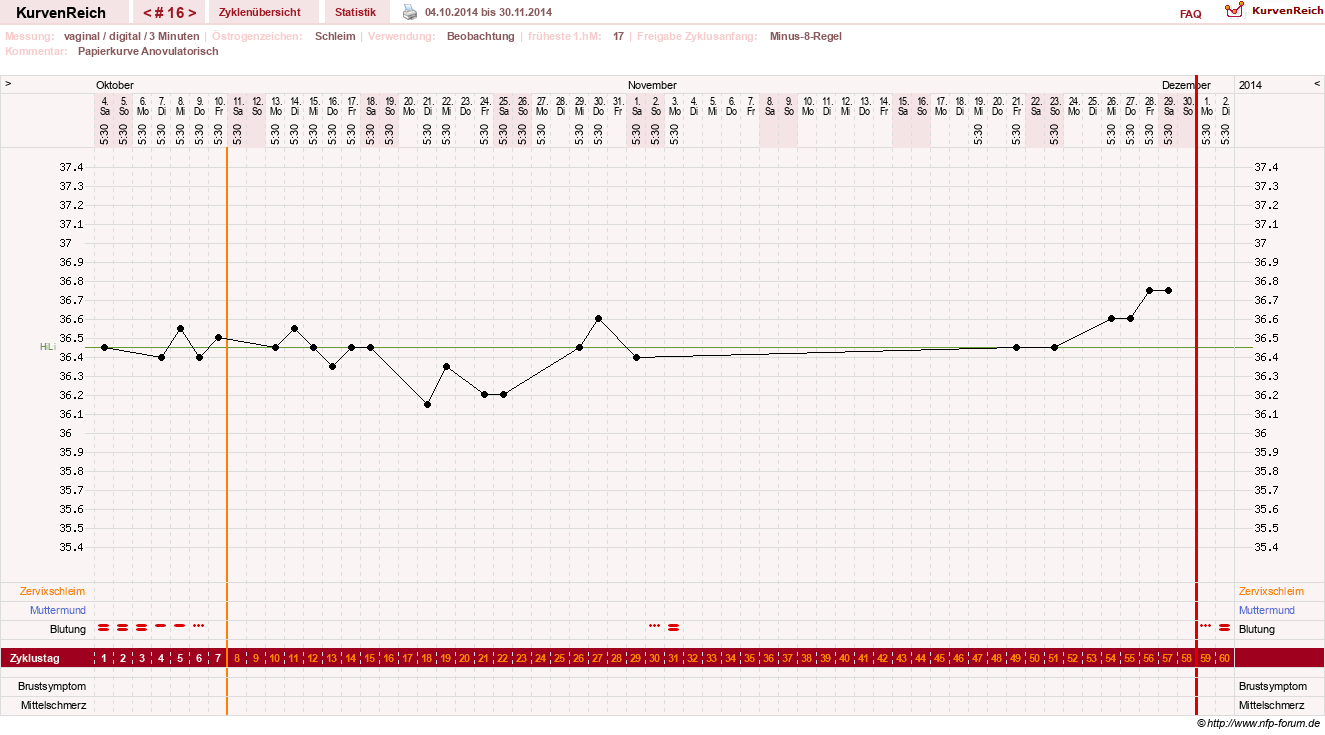Screen dimensions: 1325x735
Task: Open the http://www.nfp-forum.de link
Action: pos(1264,723)
